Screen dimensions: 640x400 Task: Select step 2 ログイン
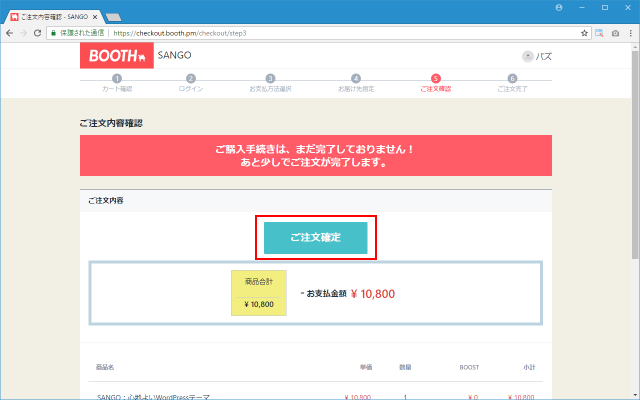point(191,83)
